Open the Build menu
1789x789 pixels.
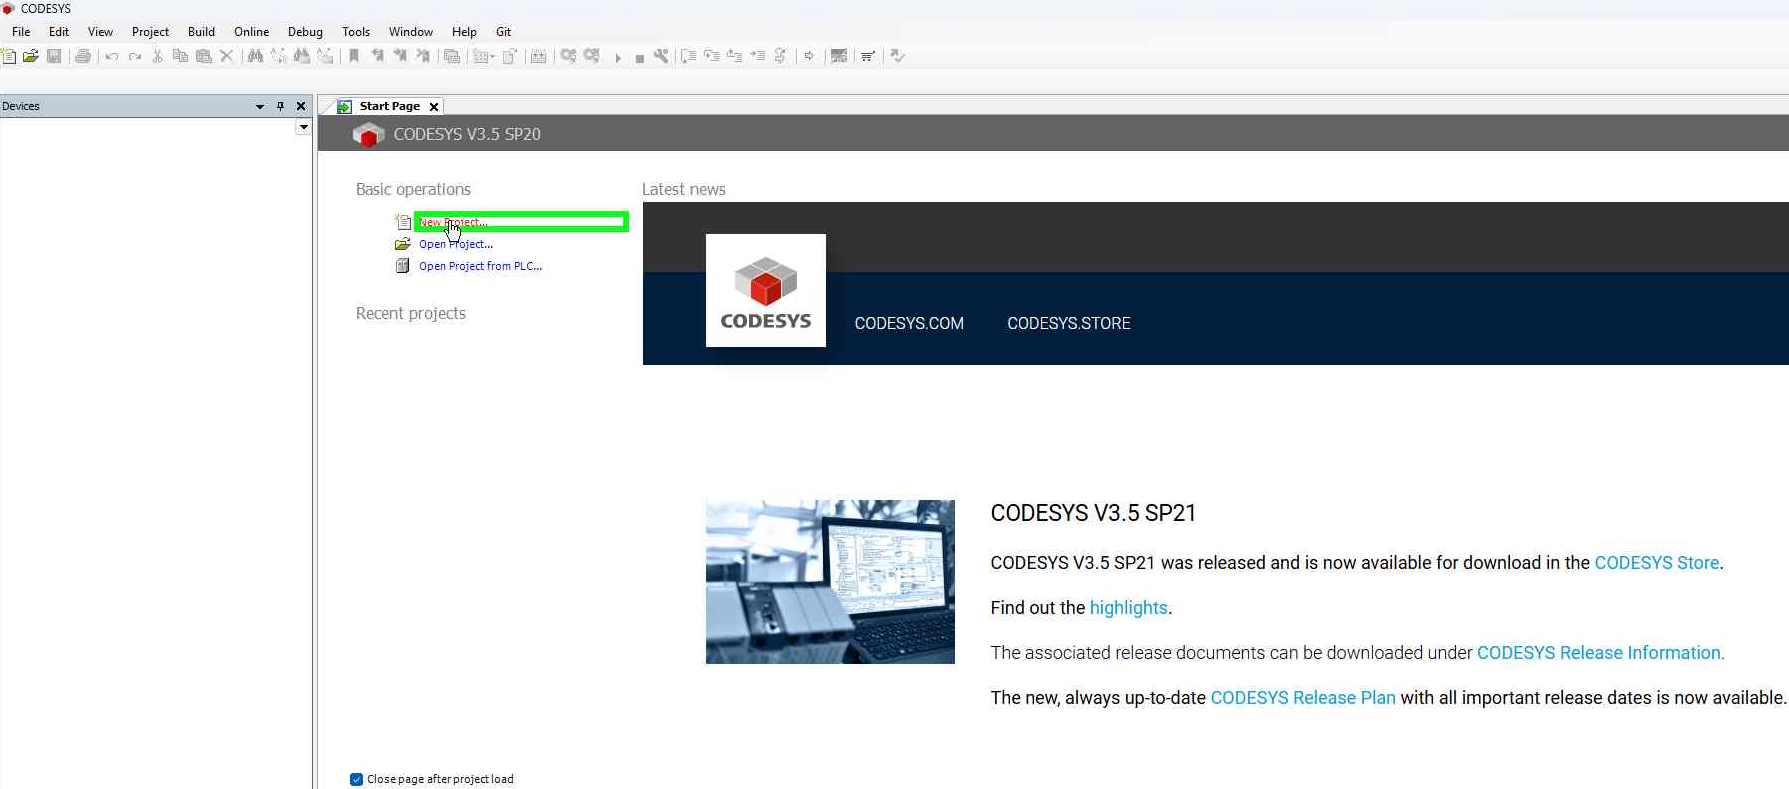coord(201,32)
